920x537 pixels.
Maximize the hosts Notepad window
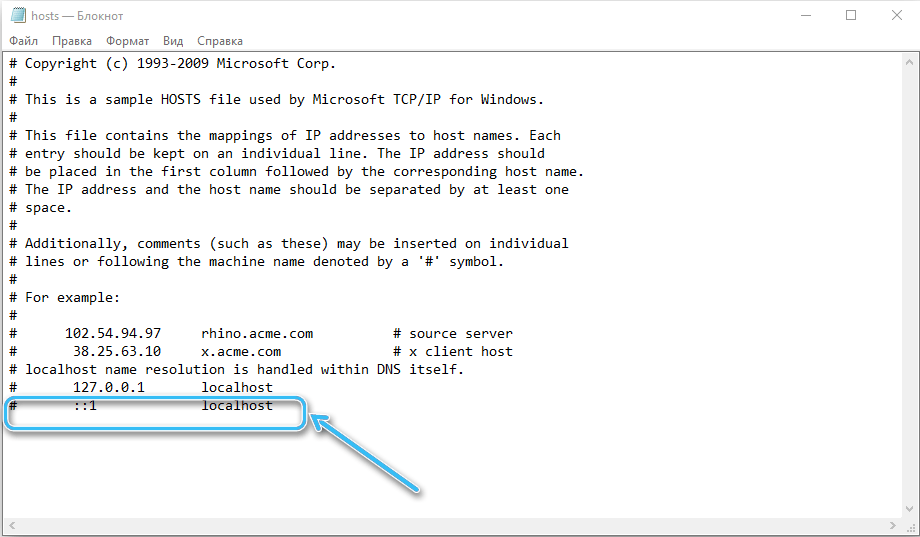(851, 15)
